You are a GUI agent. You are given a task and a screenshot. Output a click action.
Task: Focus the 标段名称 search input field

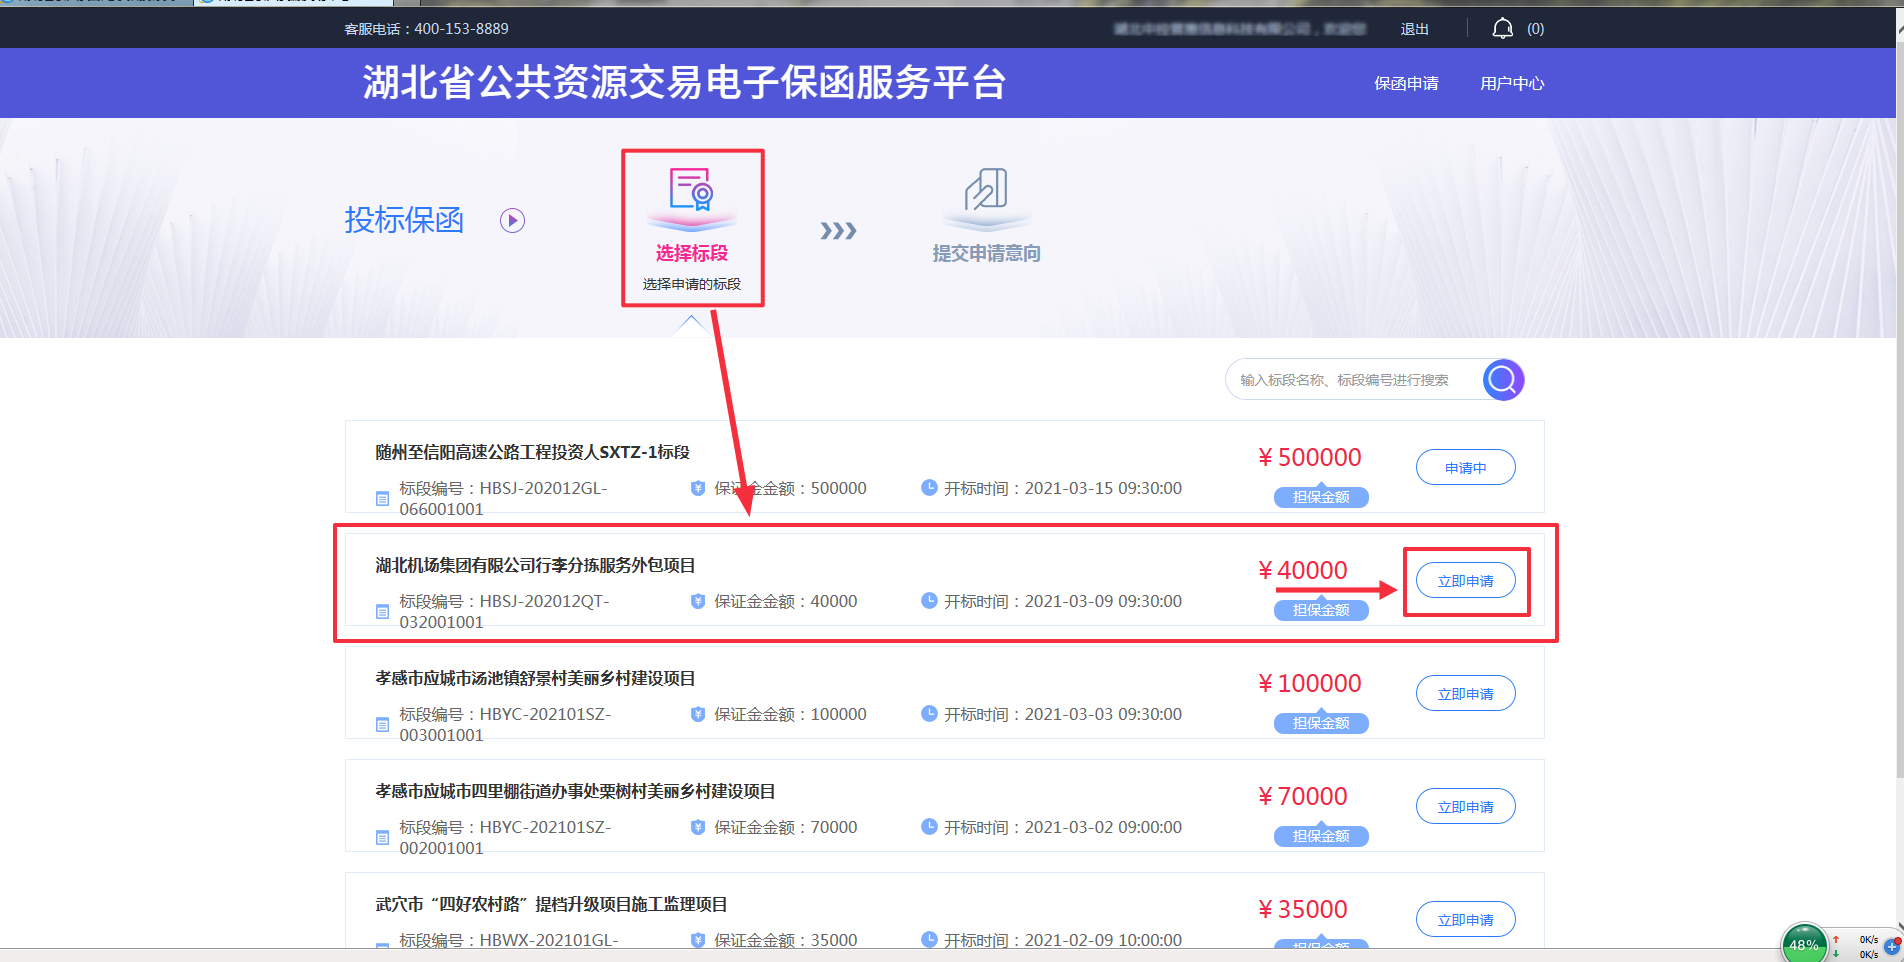click(x=1350, y=380)
